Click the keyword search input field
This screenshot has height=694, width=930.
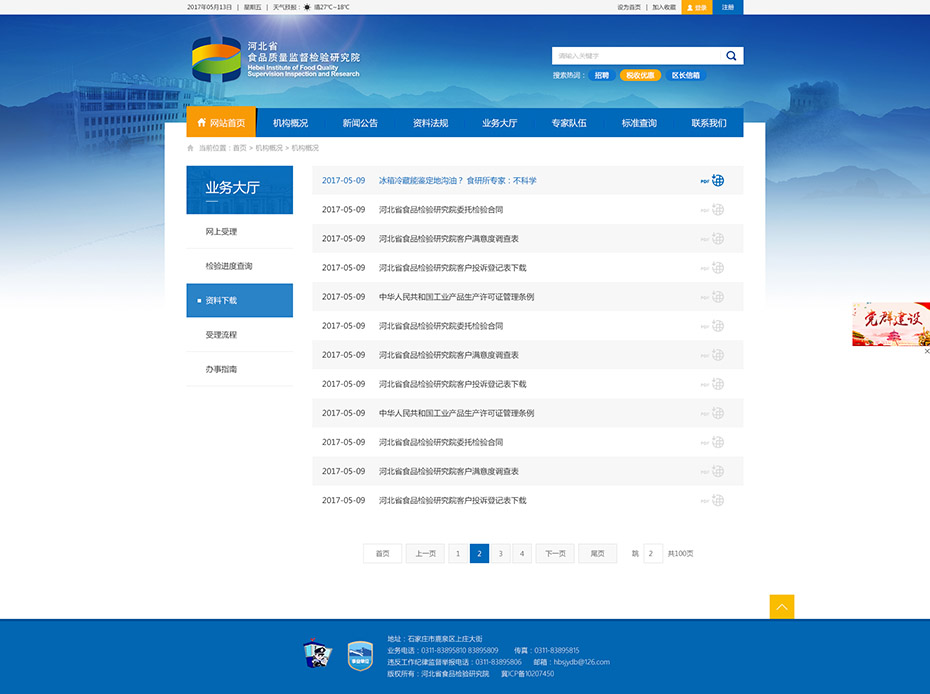point(636,56)
